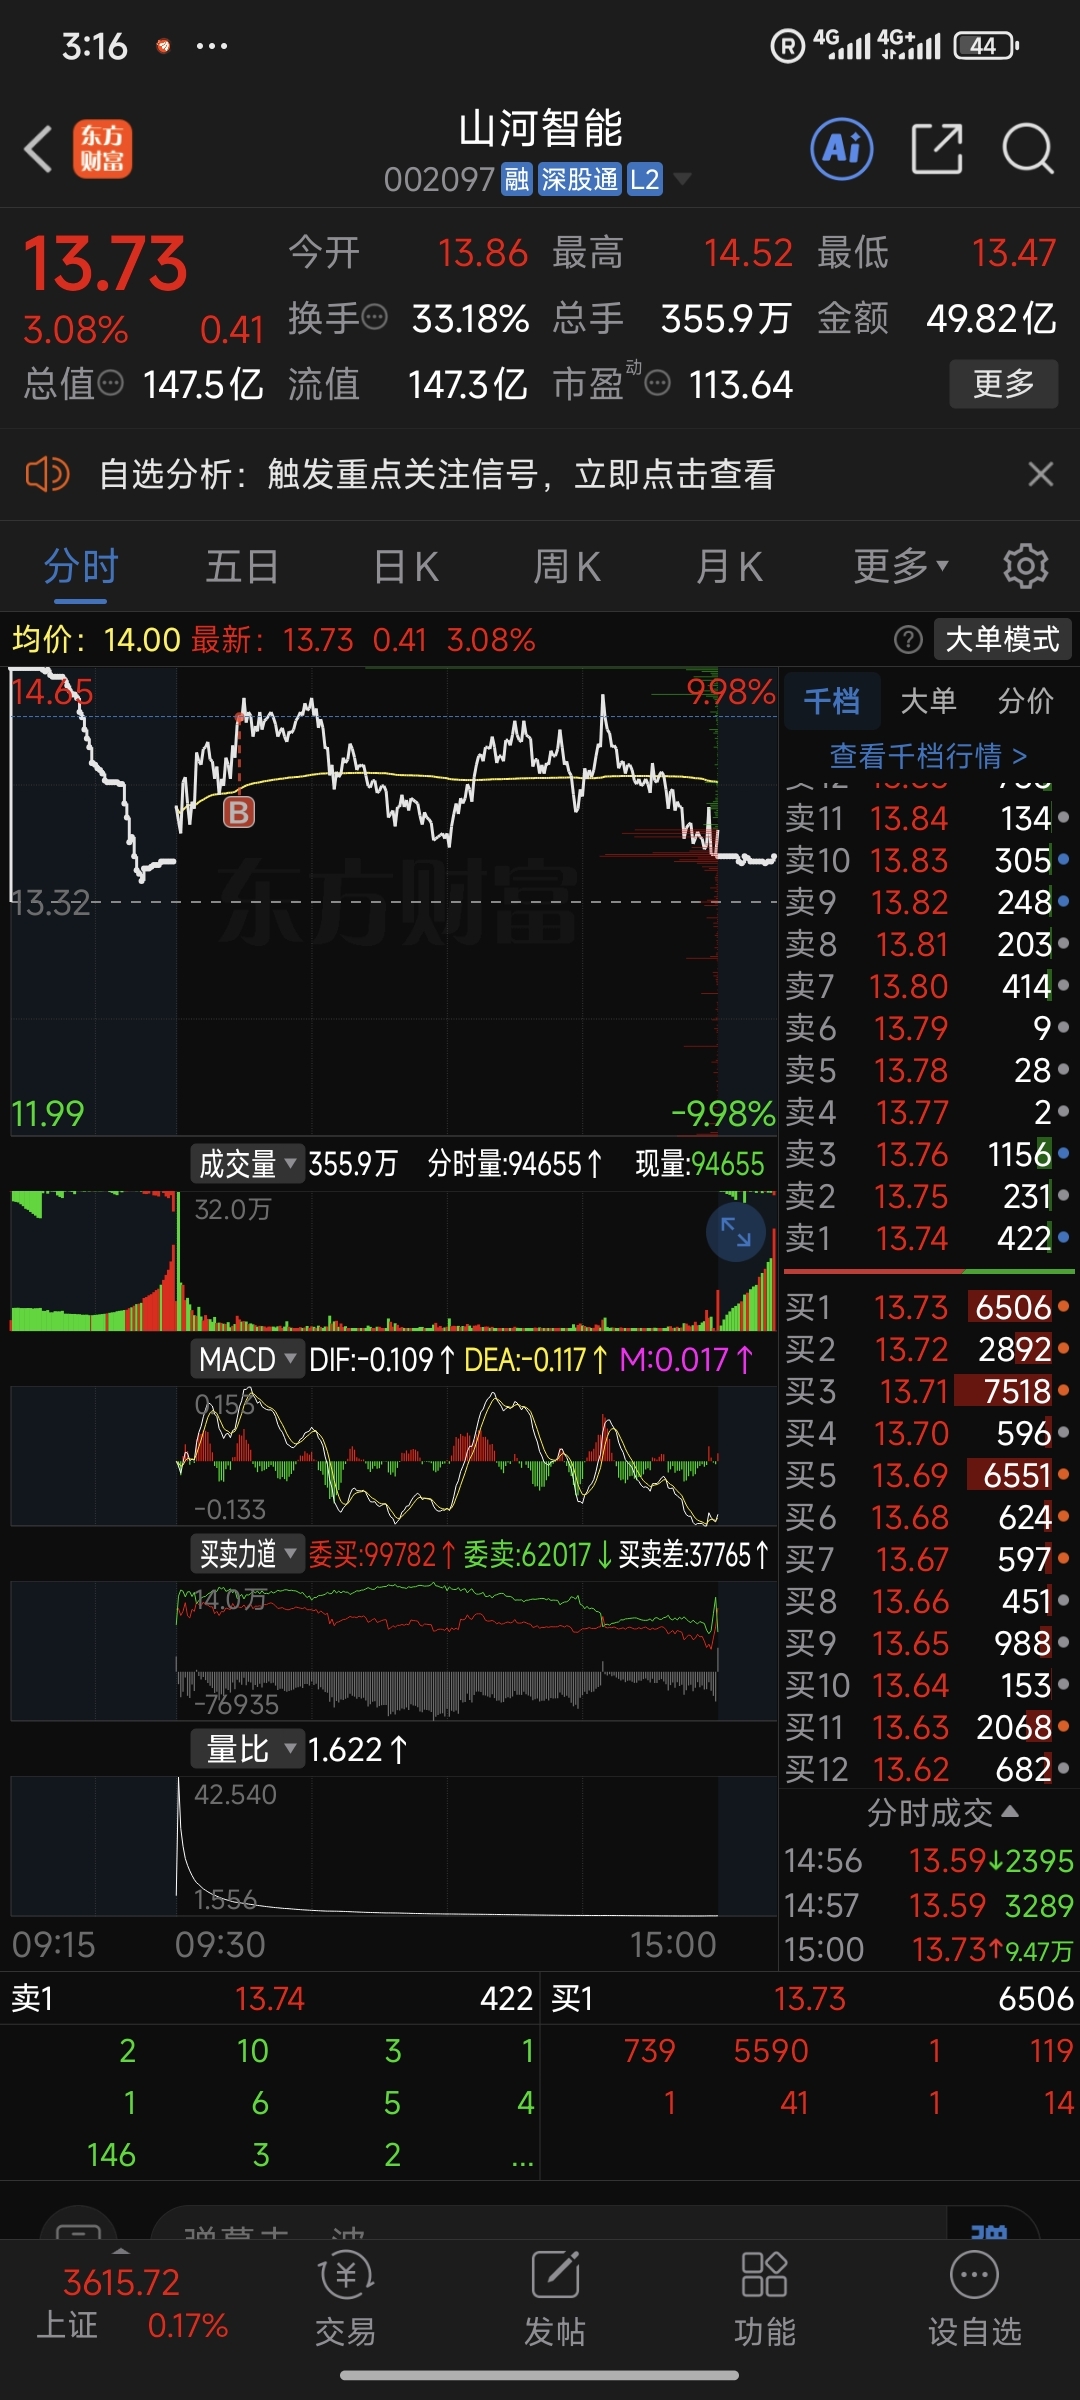Open the 量比 indicator dropdown
The image size is (1080, 2400).
(x=247, y=1749)
